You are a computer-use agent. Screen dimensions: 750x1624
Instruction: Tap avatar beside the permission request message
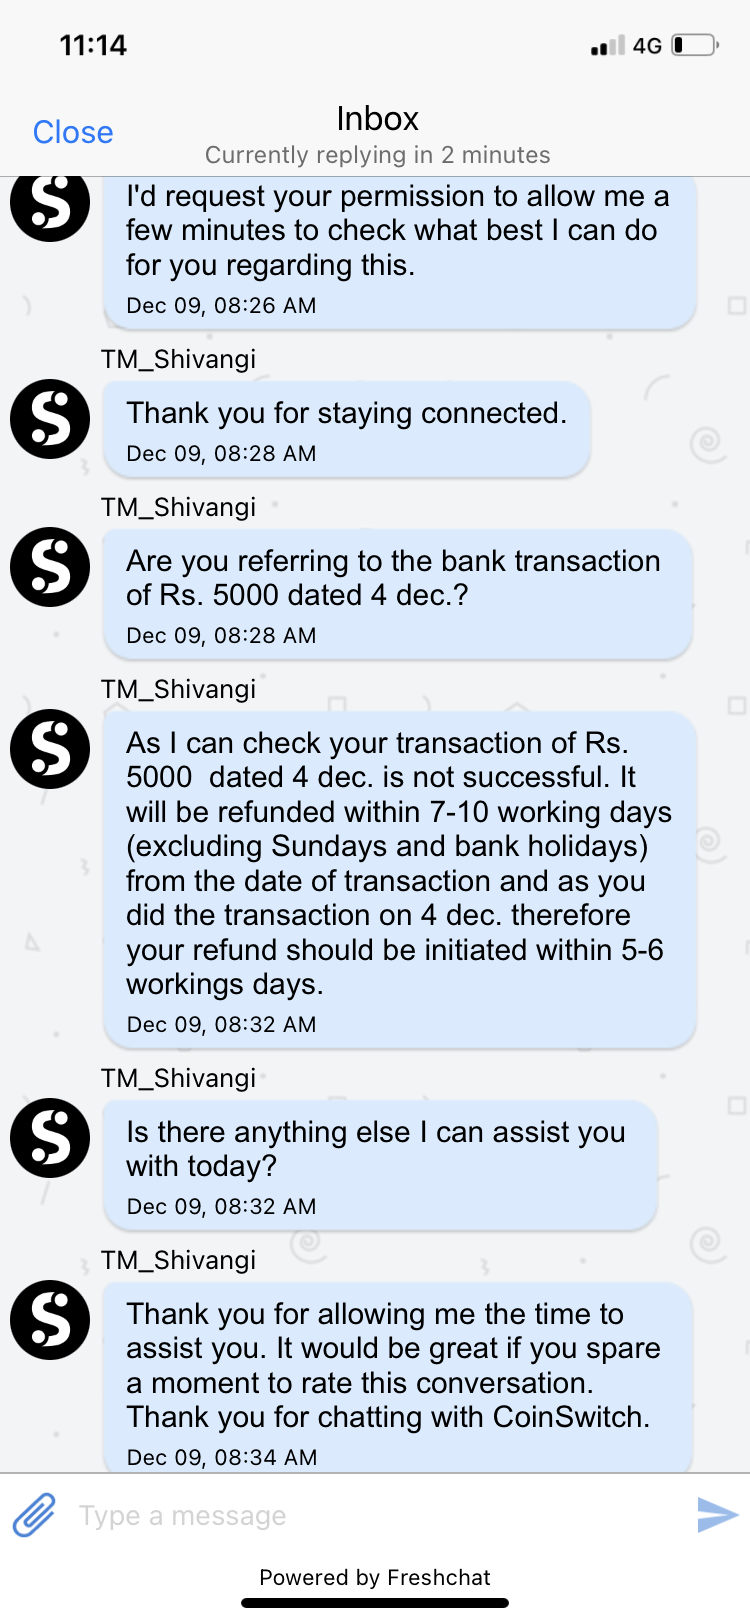(x=50, y=205)
